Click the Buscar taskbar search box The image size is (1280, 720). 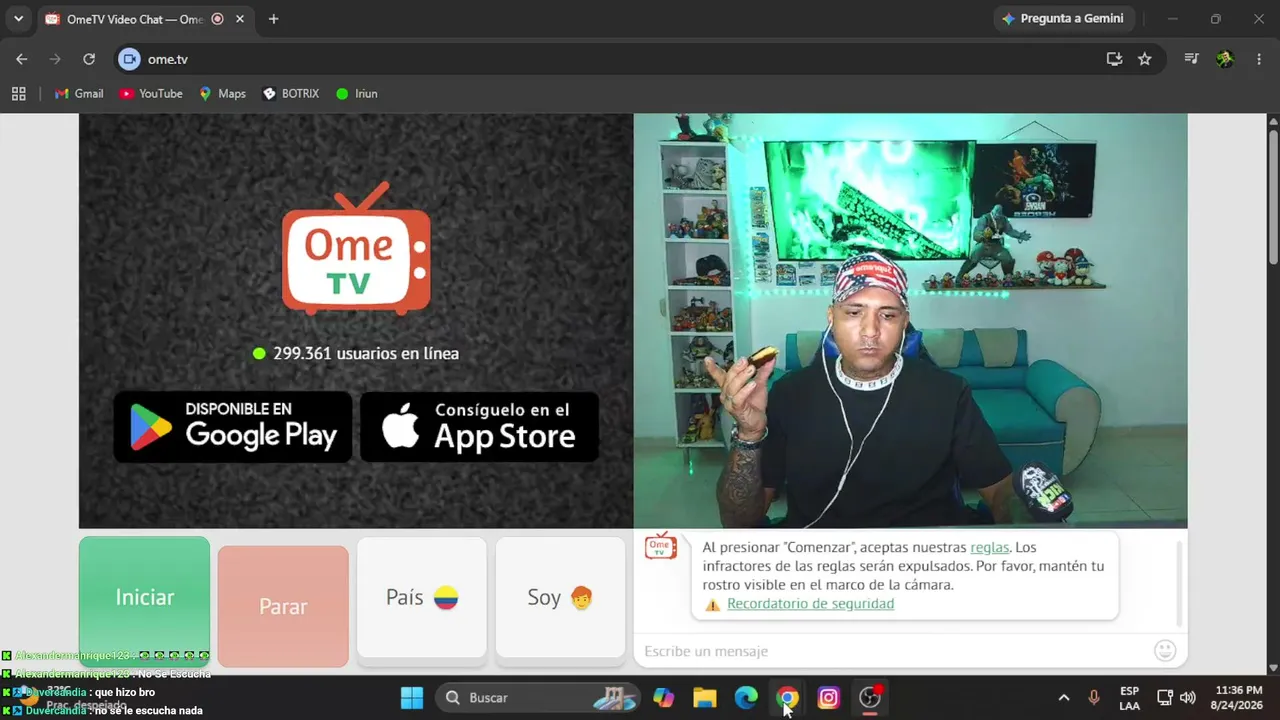540,698
